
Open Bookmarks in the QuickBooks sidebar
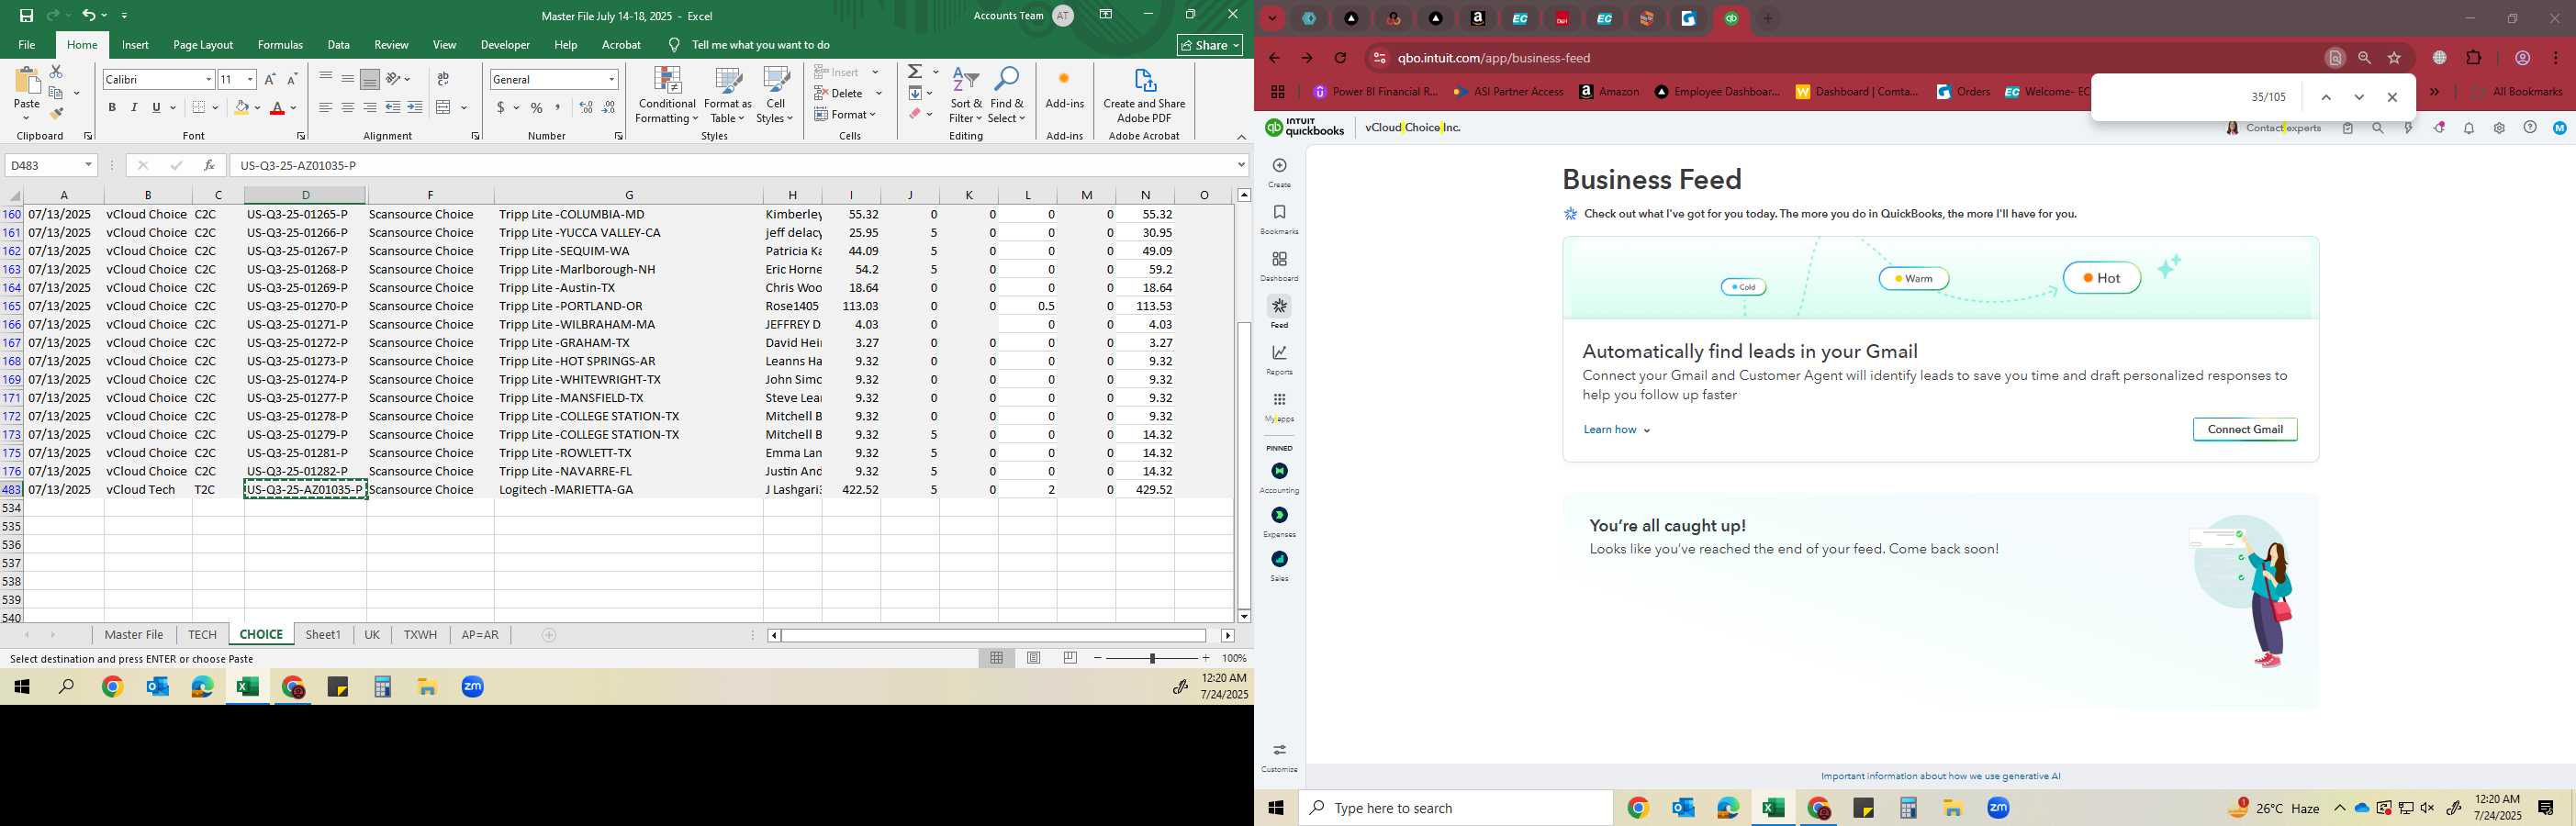coord(1279,219)
